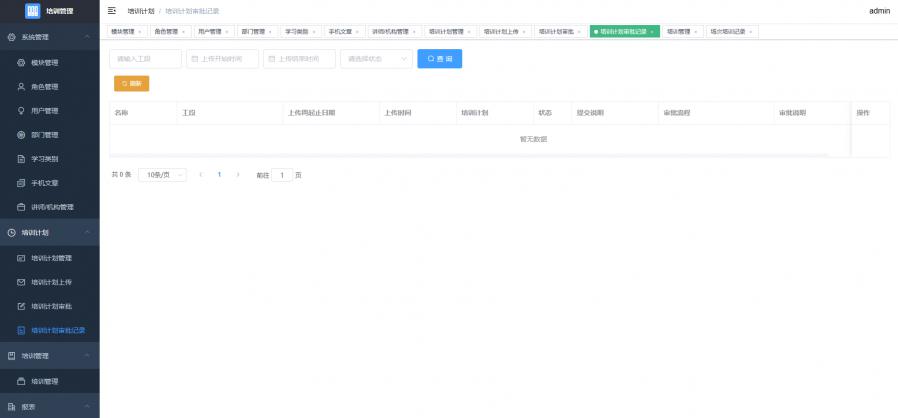Screen dimensions: 898x418
Task: Open the 请选择状态 dropdown
Action: 376,59
